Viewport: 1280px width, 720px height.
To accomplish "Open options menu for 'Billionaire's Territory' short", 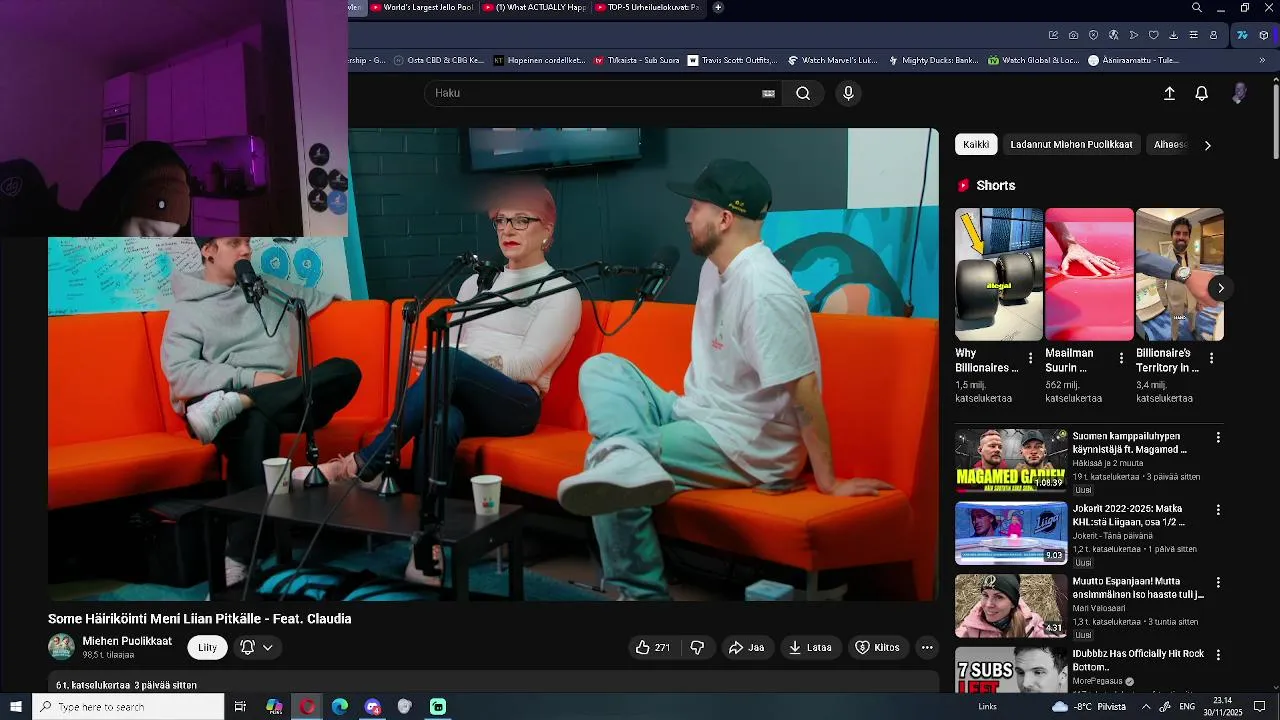I will tap(1211, 358).
